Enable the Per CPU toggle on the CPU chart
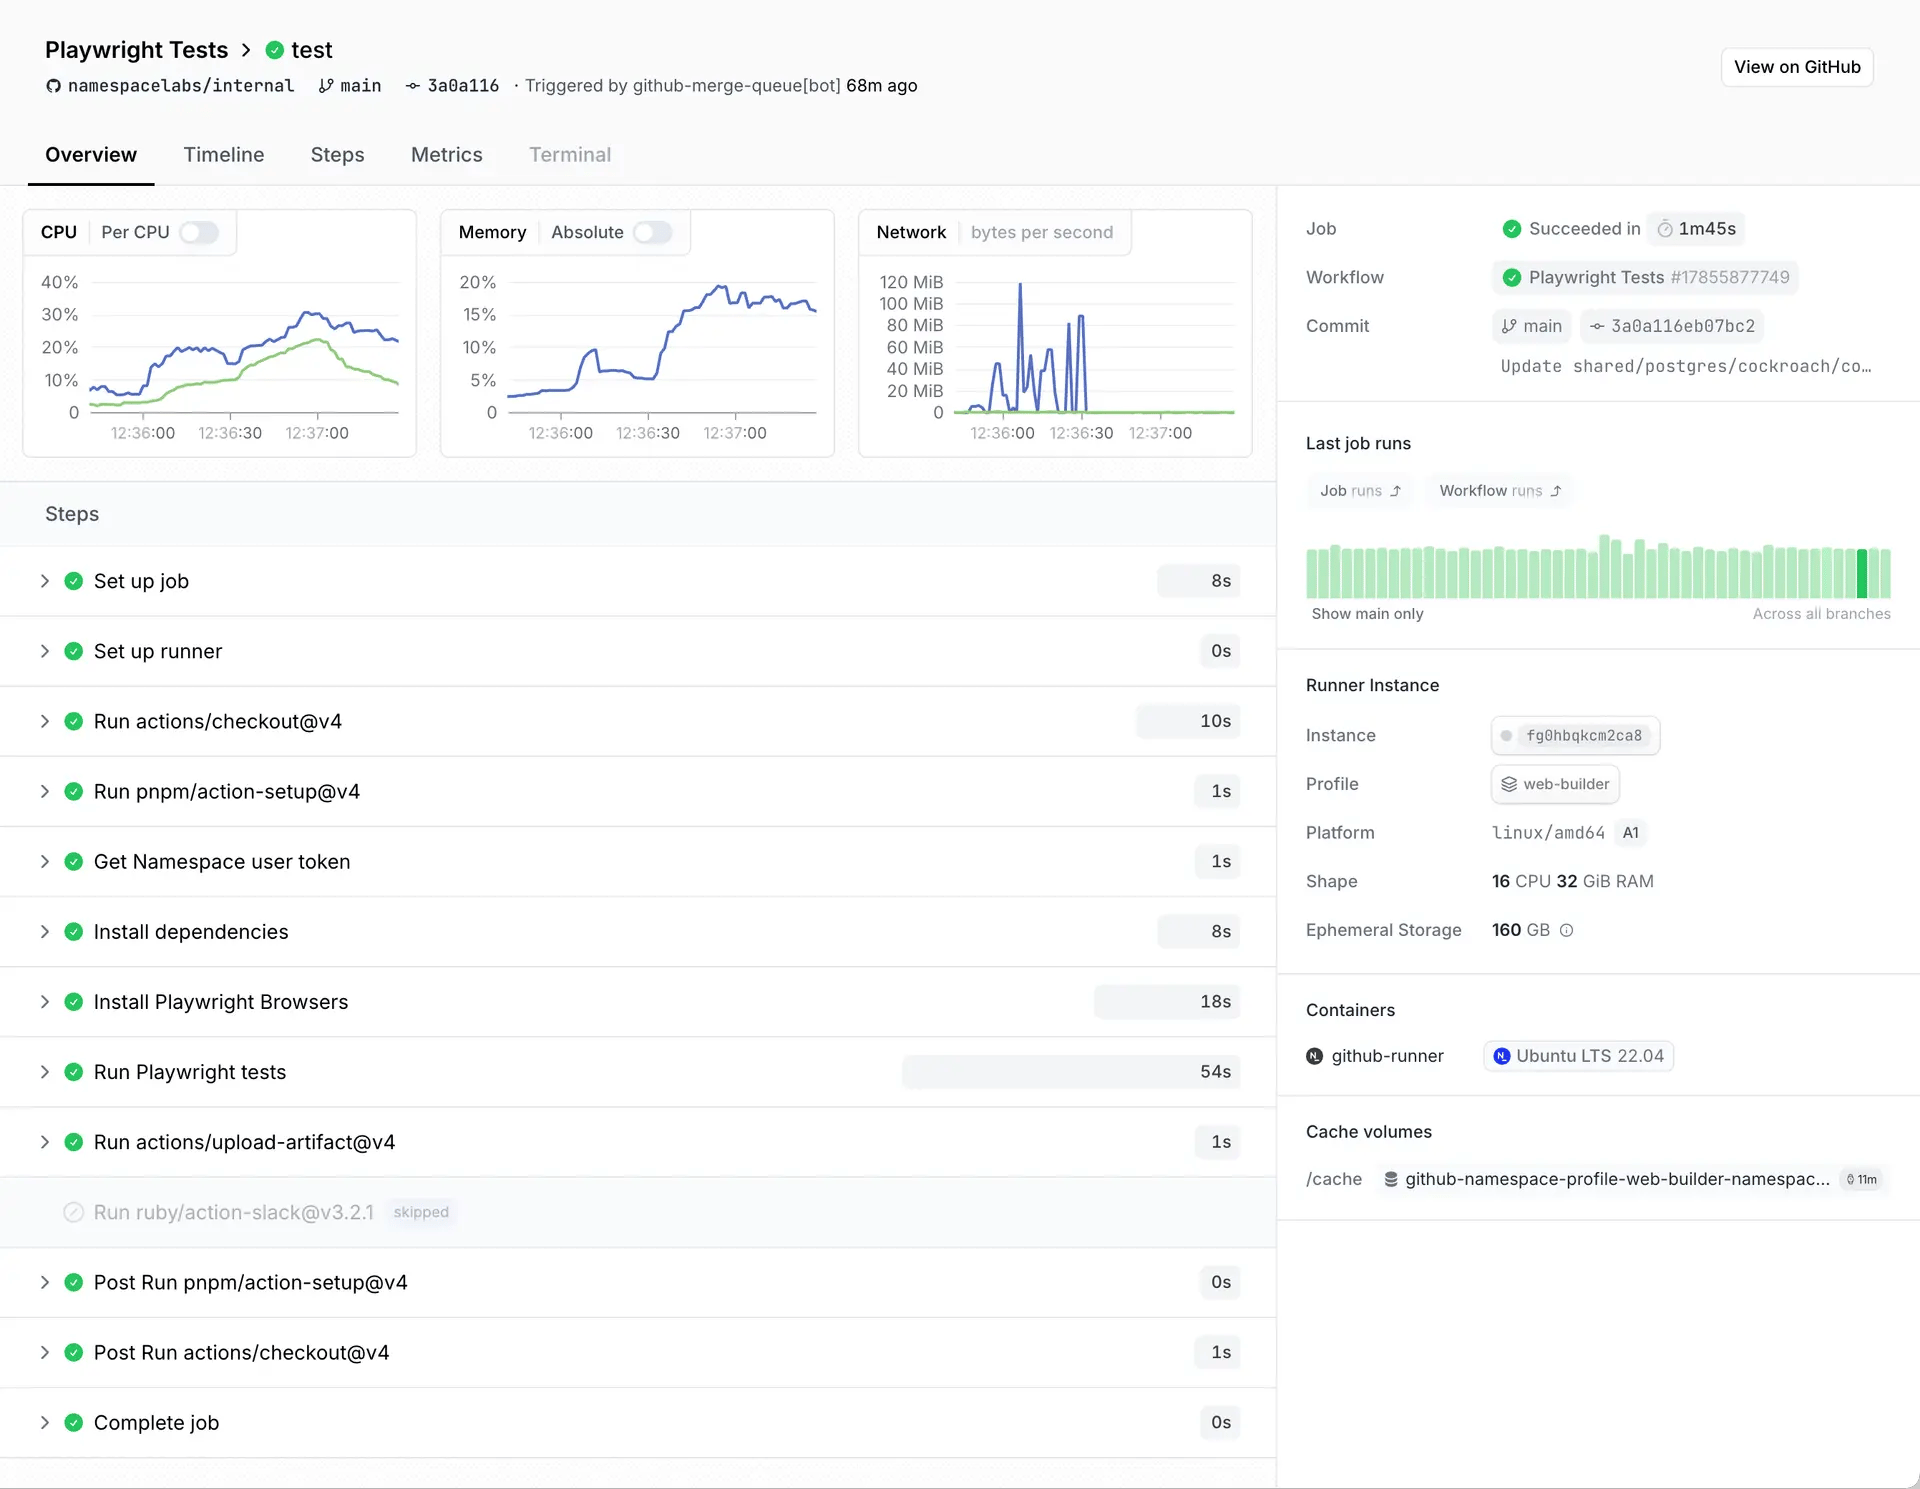Image resolution: width=1920 pixels, height=1489 pixels. [x=199, y=232]
